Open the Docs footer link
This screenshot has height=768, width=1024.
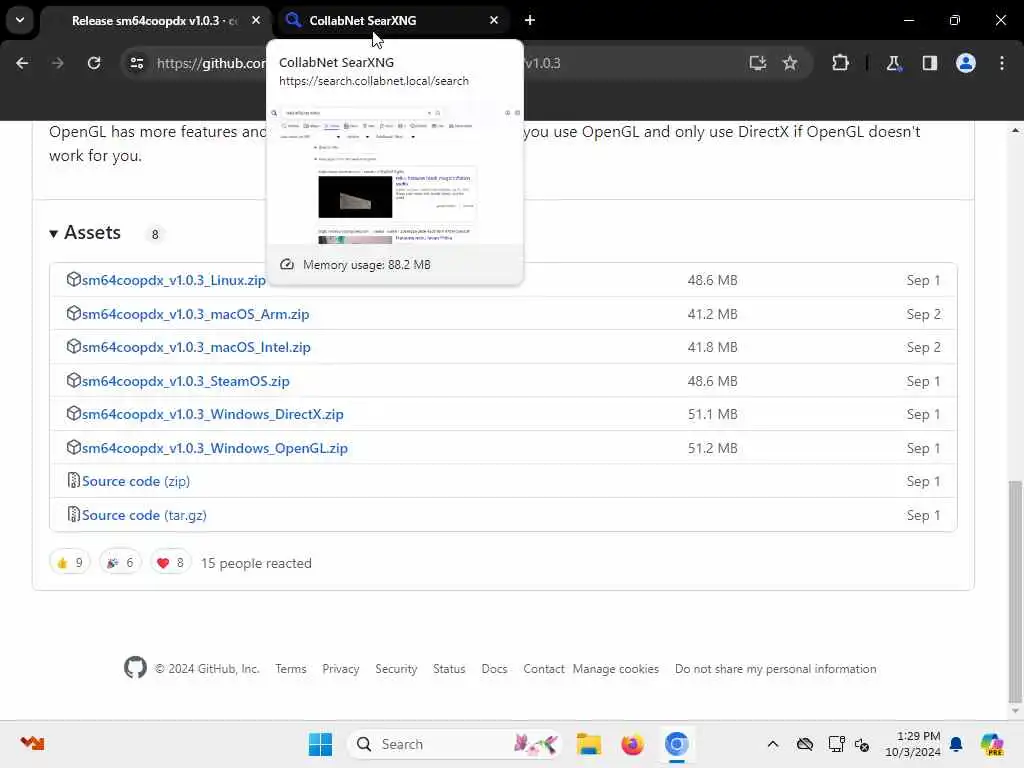click(494, 669)
